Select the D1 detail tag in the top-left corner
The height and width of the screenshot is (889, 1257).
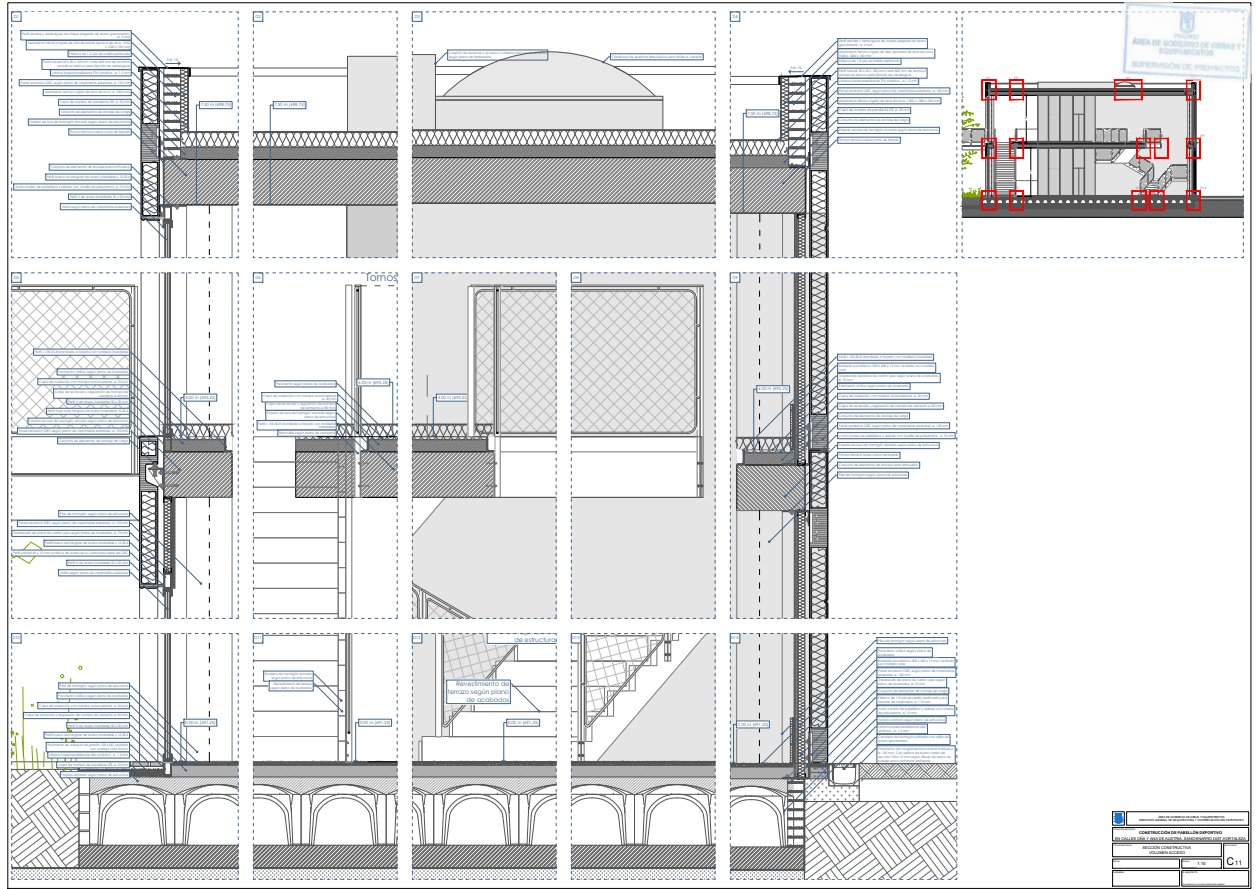pos(17,17)
